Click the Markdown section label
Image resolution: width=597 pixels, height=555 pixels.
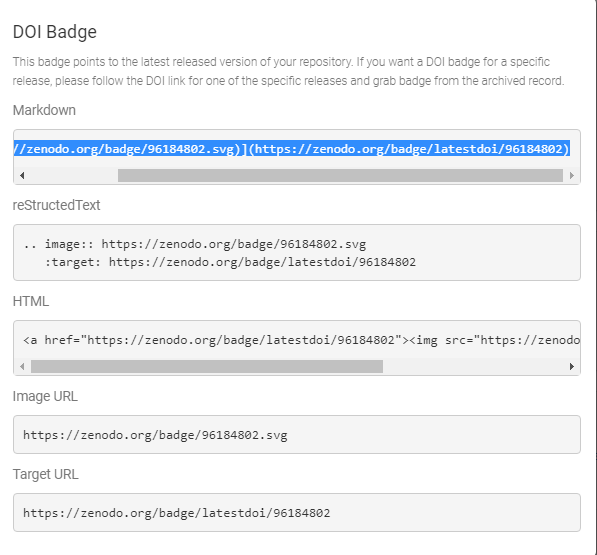click(x=44, y=110)
